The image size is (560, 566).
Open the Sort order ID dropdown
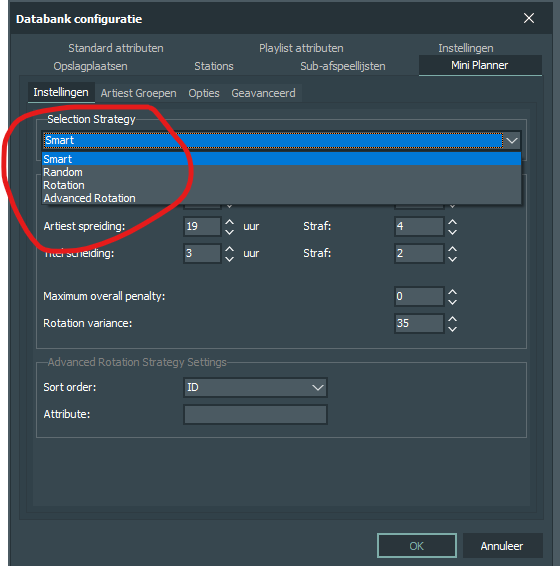pos(255,387)
